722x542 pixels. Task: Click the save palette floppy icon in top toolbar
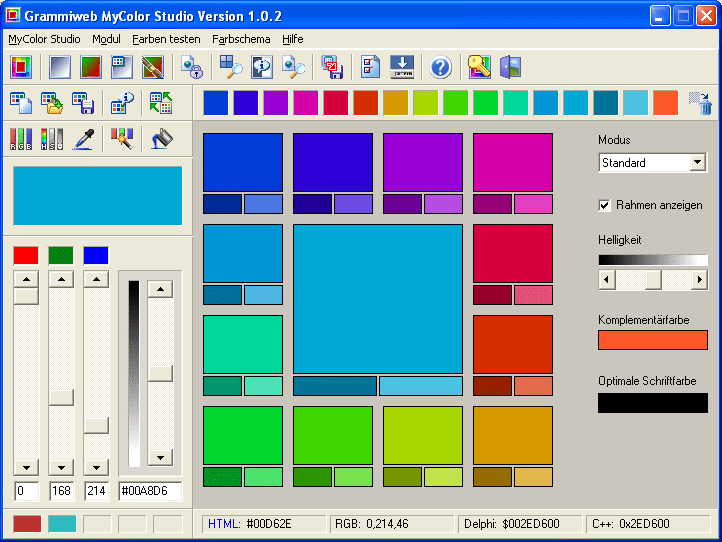click(x=332, y=67)
